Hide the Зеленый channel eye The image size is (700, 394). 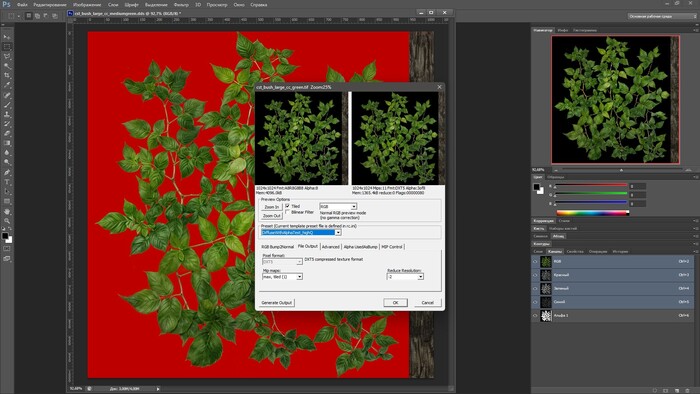click(x=535, y=289)
